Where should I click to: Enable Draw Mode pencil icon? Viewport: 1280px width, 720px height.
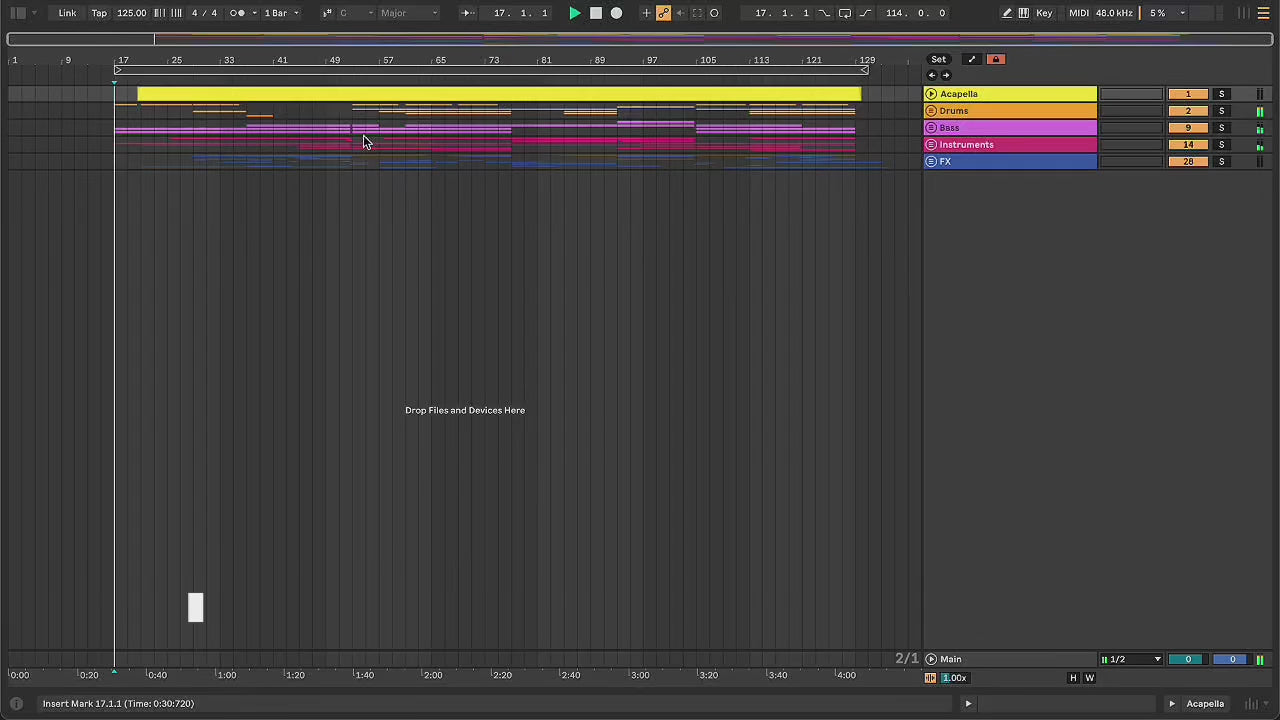click(1007, 13)
